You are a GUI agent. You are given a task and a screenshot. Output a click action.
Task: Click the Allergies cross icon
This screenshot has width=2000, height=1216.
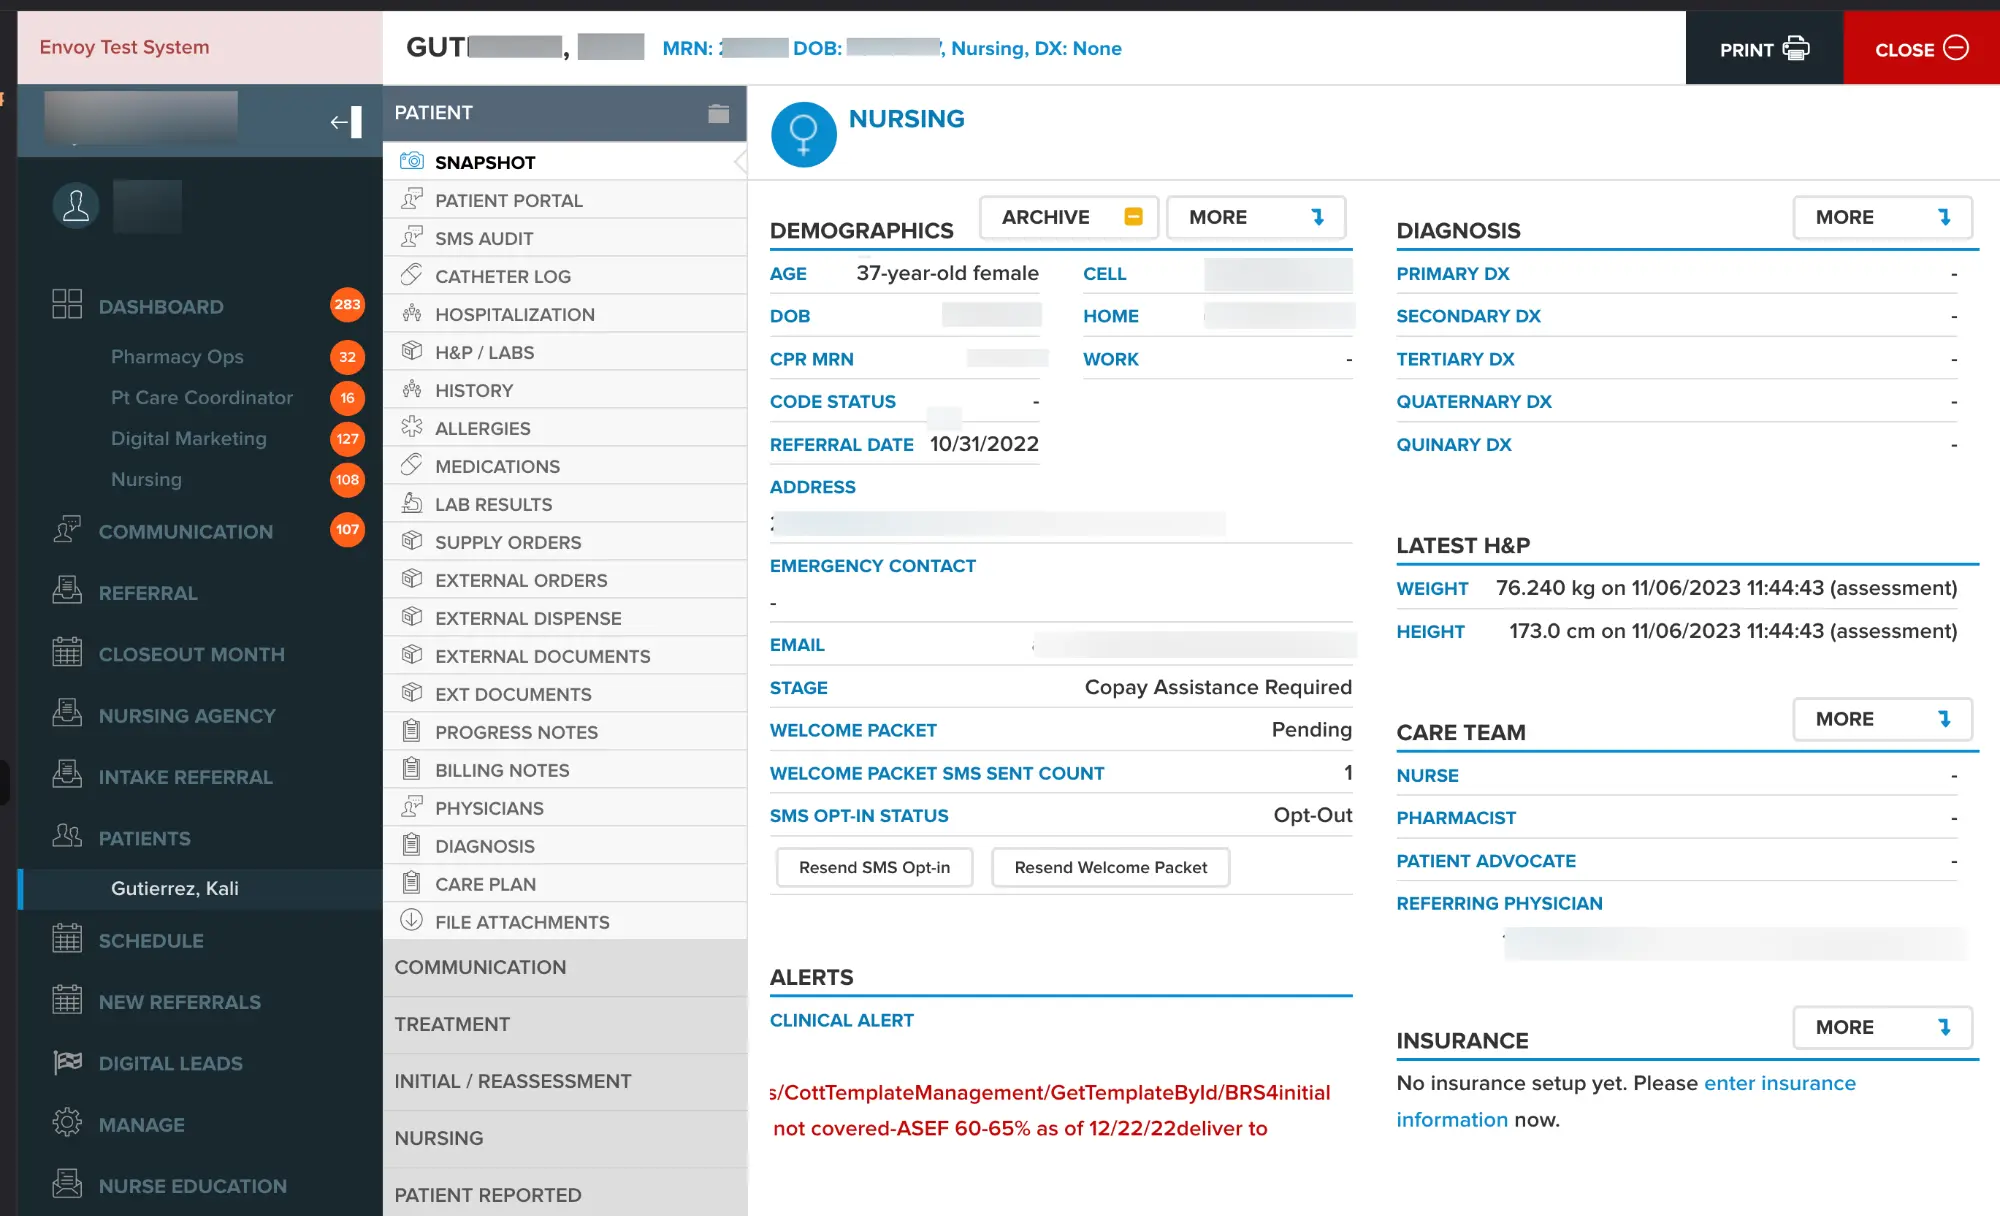[411, 427]
